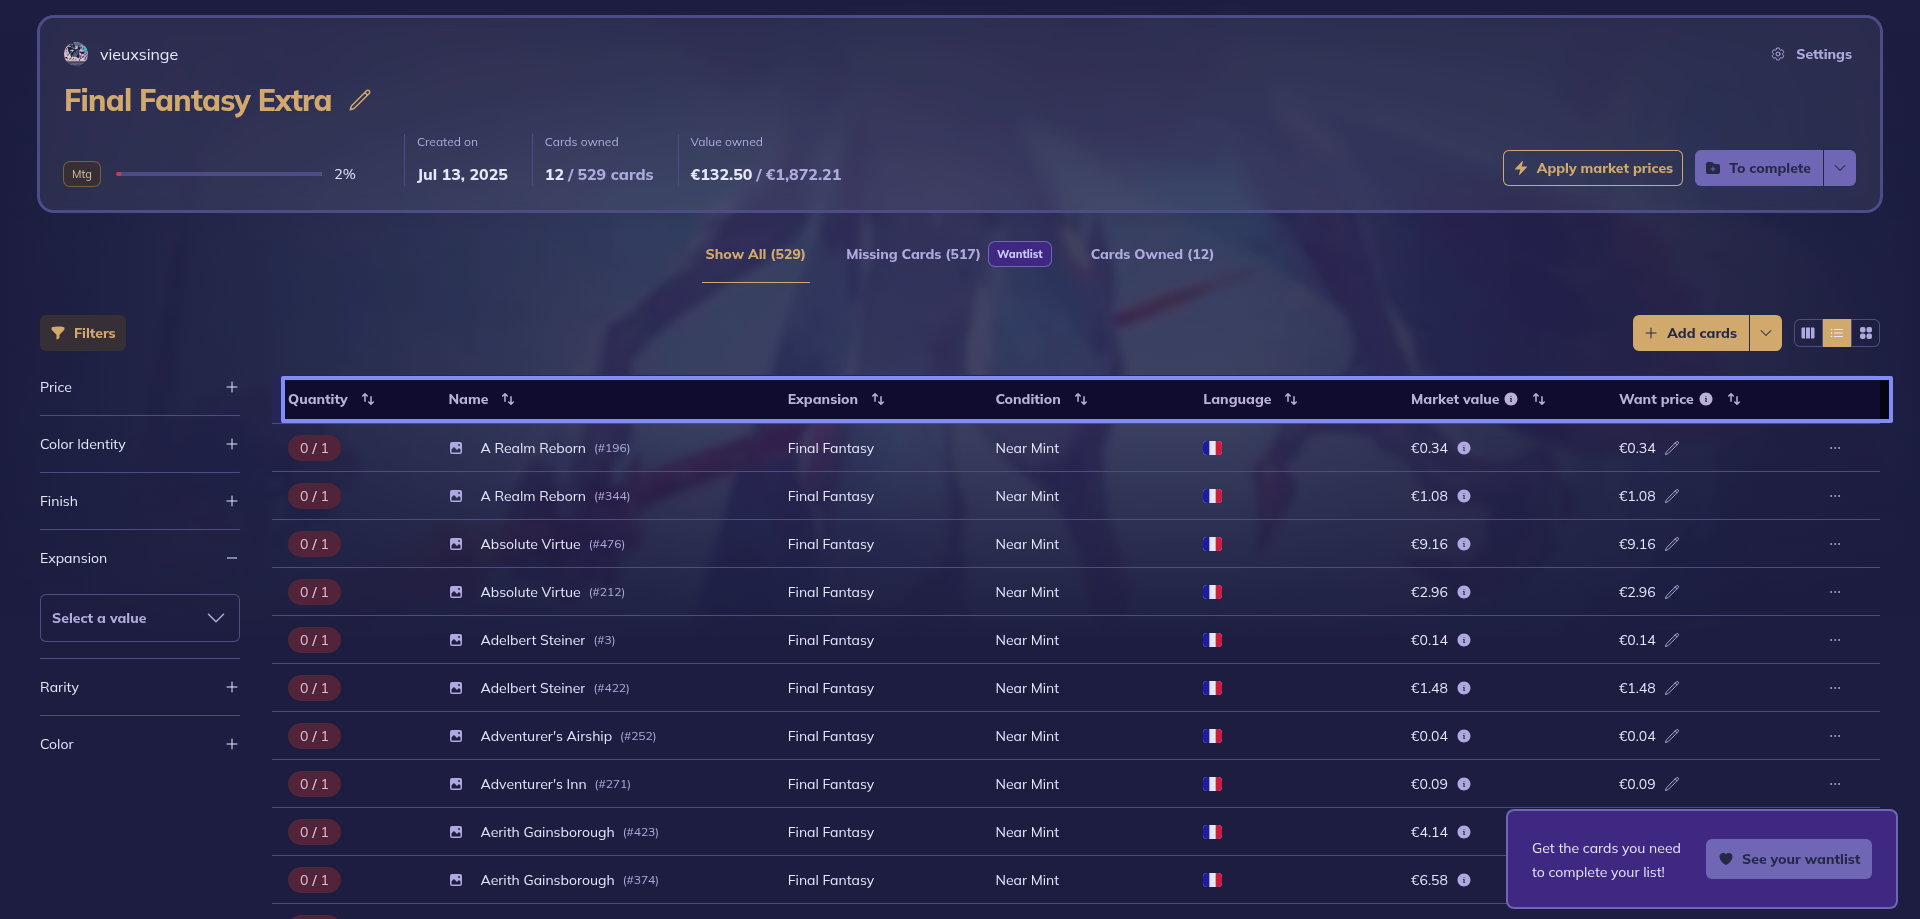
Task: Switch to column view layout
Action: pos(1808,333)
